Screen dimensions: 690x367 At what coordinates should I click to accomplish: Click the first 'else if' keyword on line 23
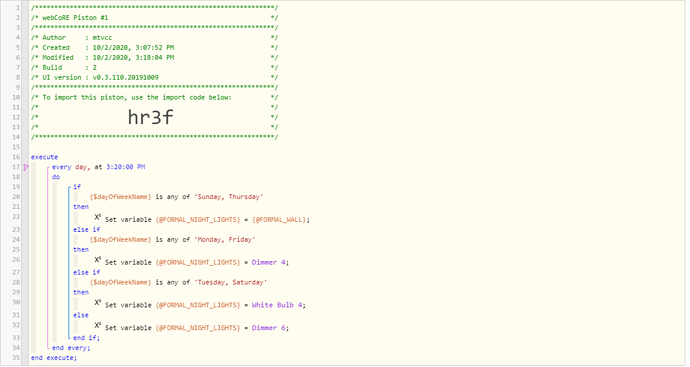tap(87, 229)
